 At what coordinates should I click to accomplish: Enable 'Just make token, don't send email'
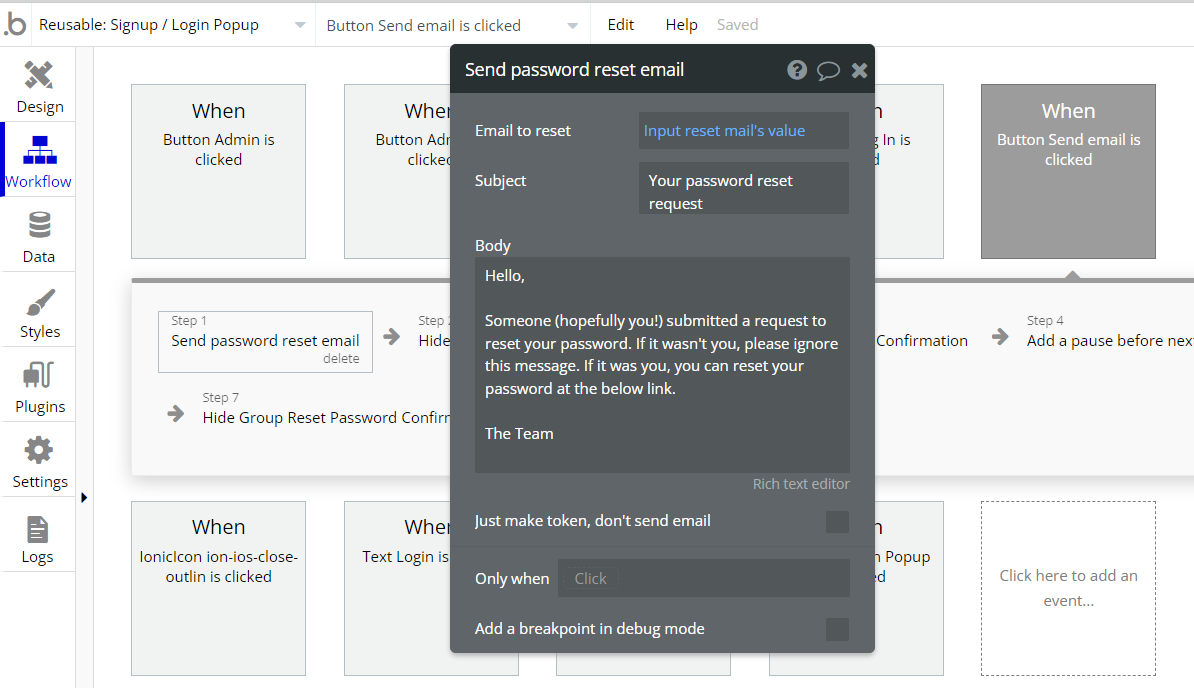point(837,521)
